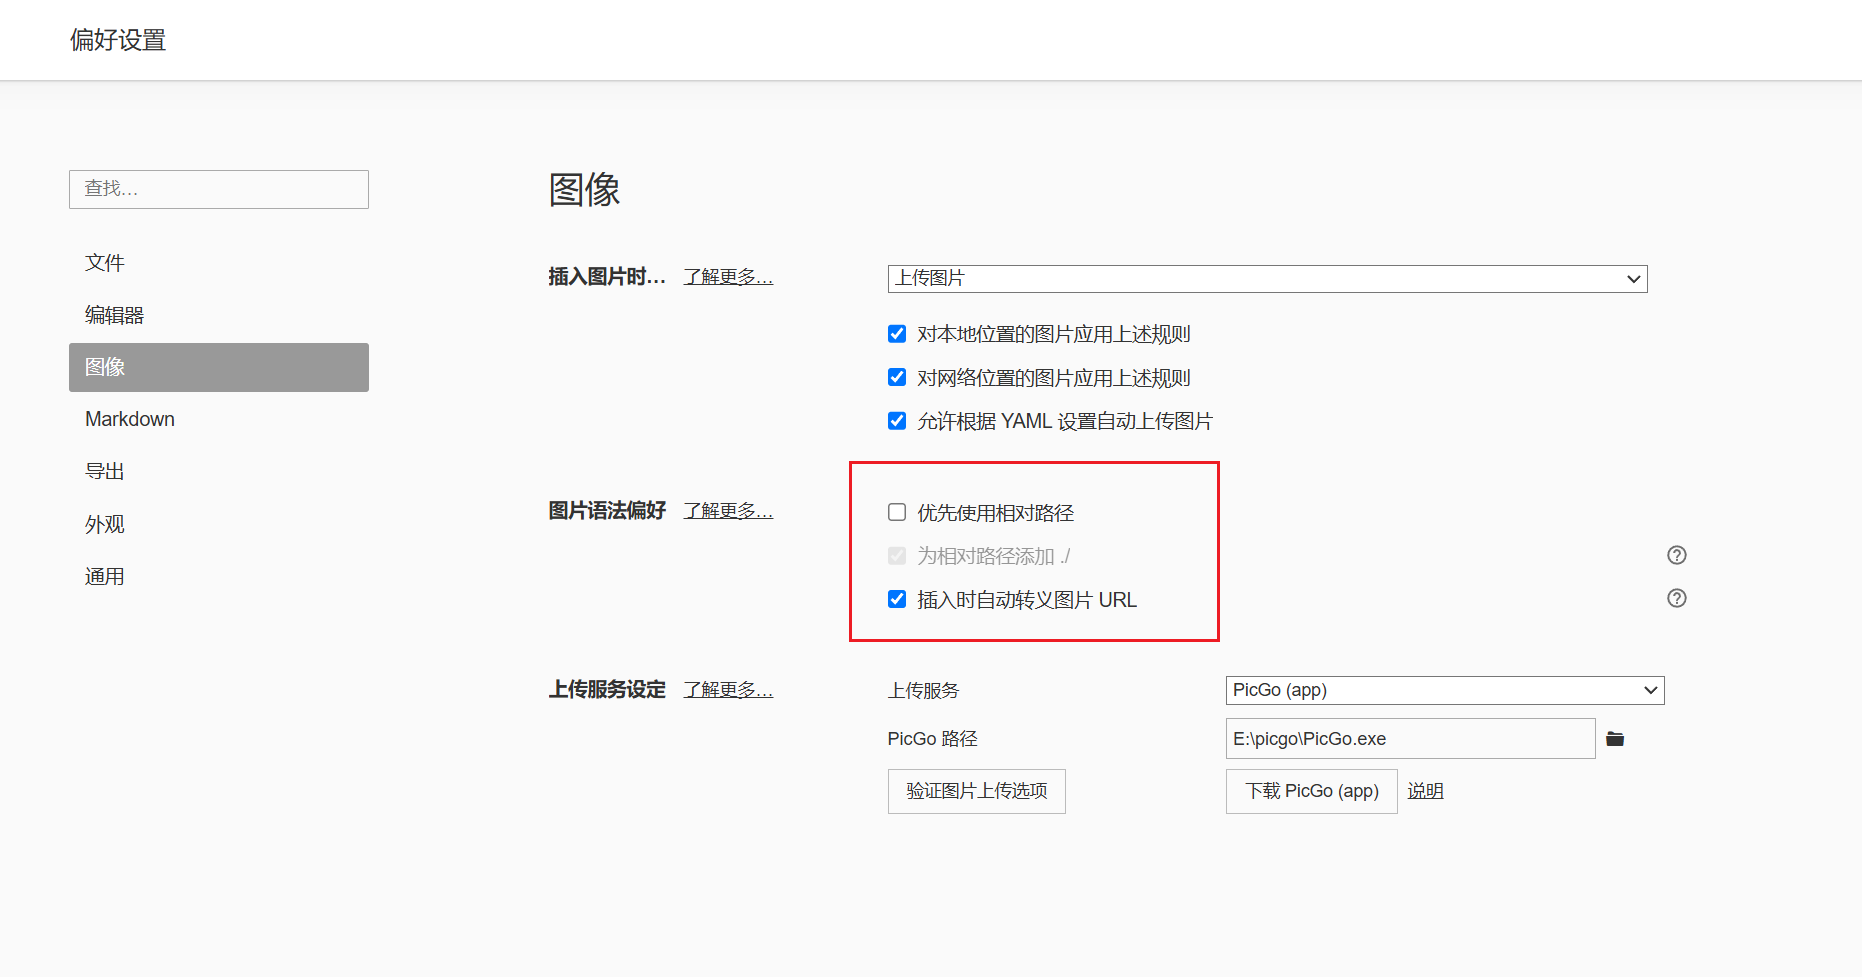Expand the PicGo (app) upload service dropdown
This screenshot has width=1862, height=977.
pos(1444,690)
